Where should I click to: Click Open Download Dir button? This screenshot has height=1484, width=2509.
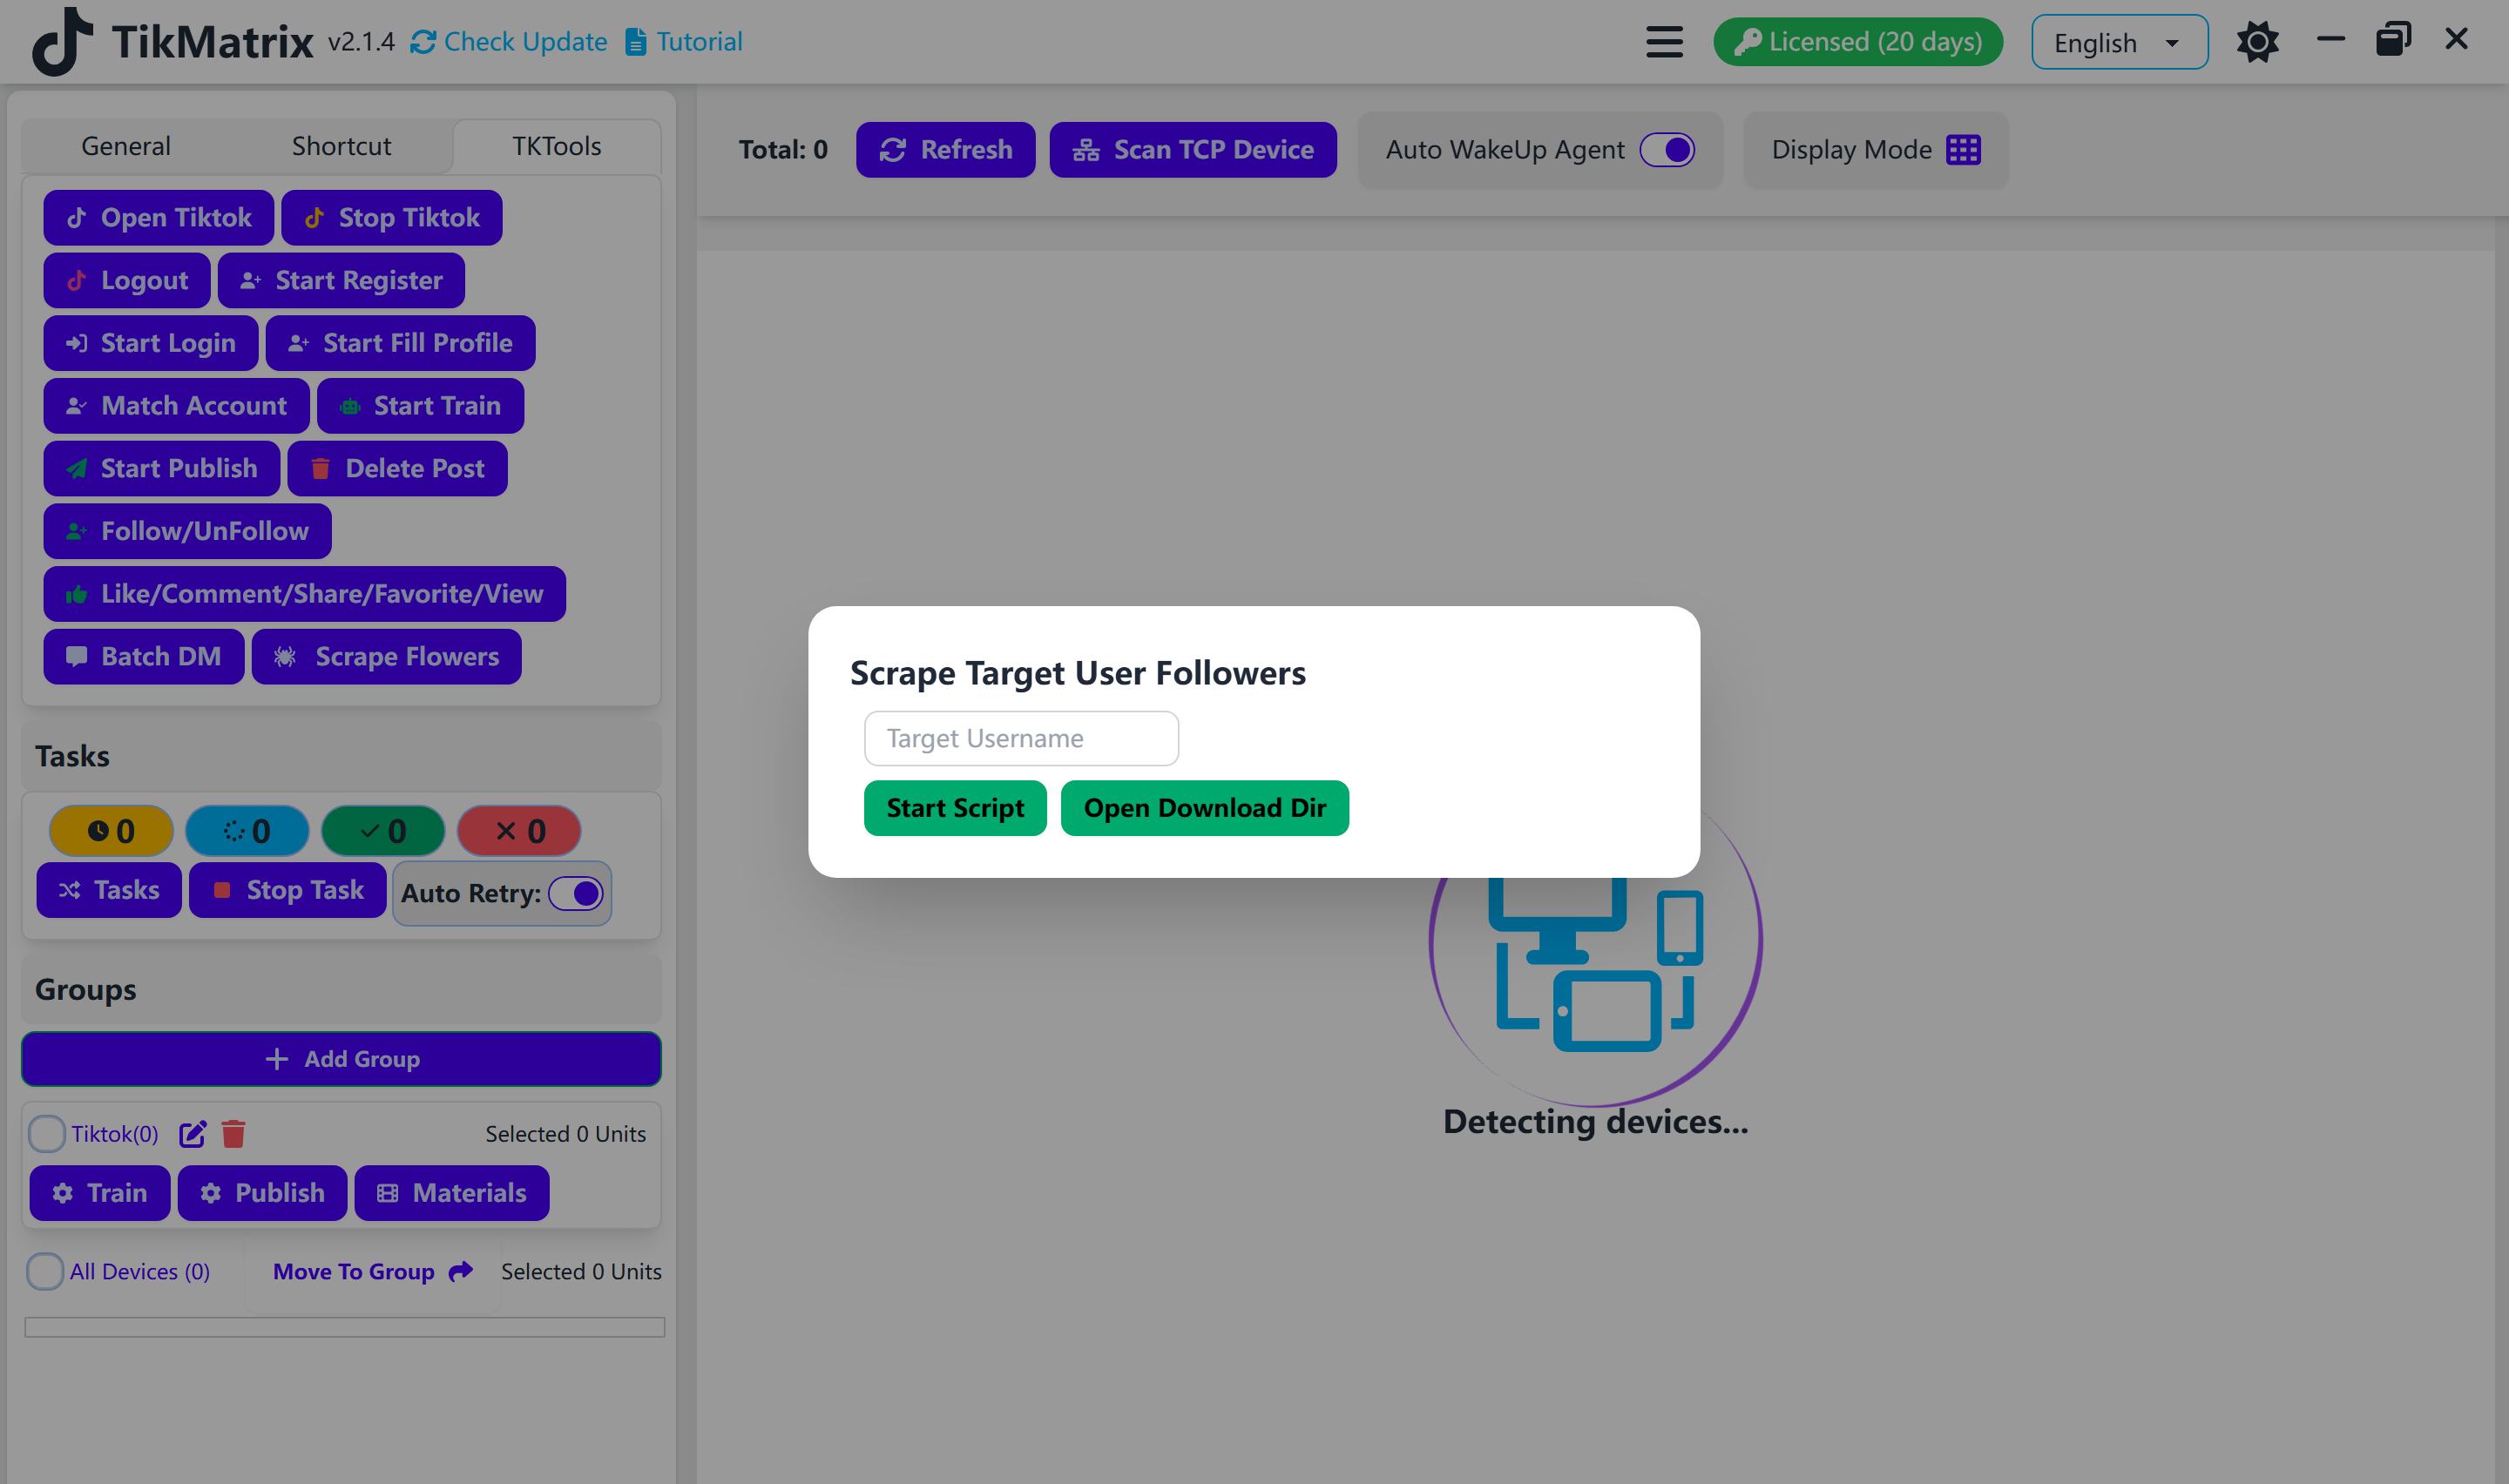(x=1205, y=808)
